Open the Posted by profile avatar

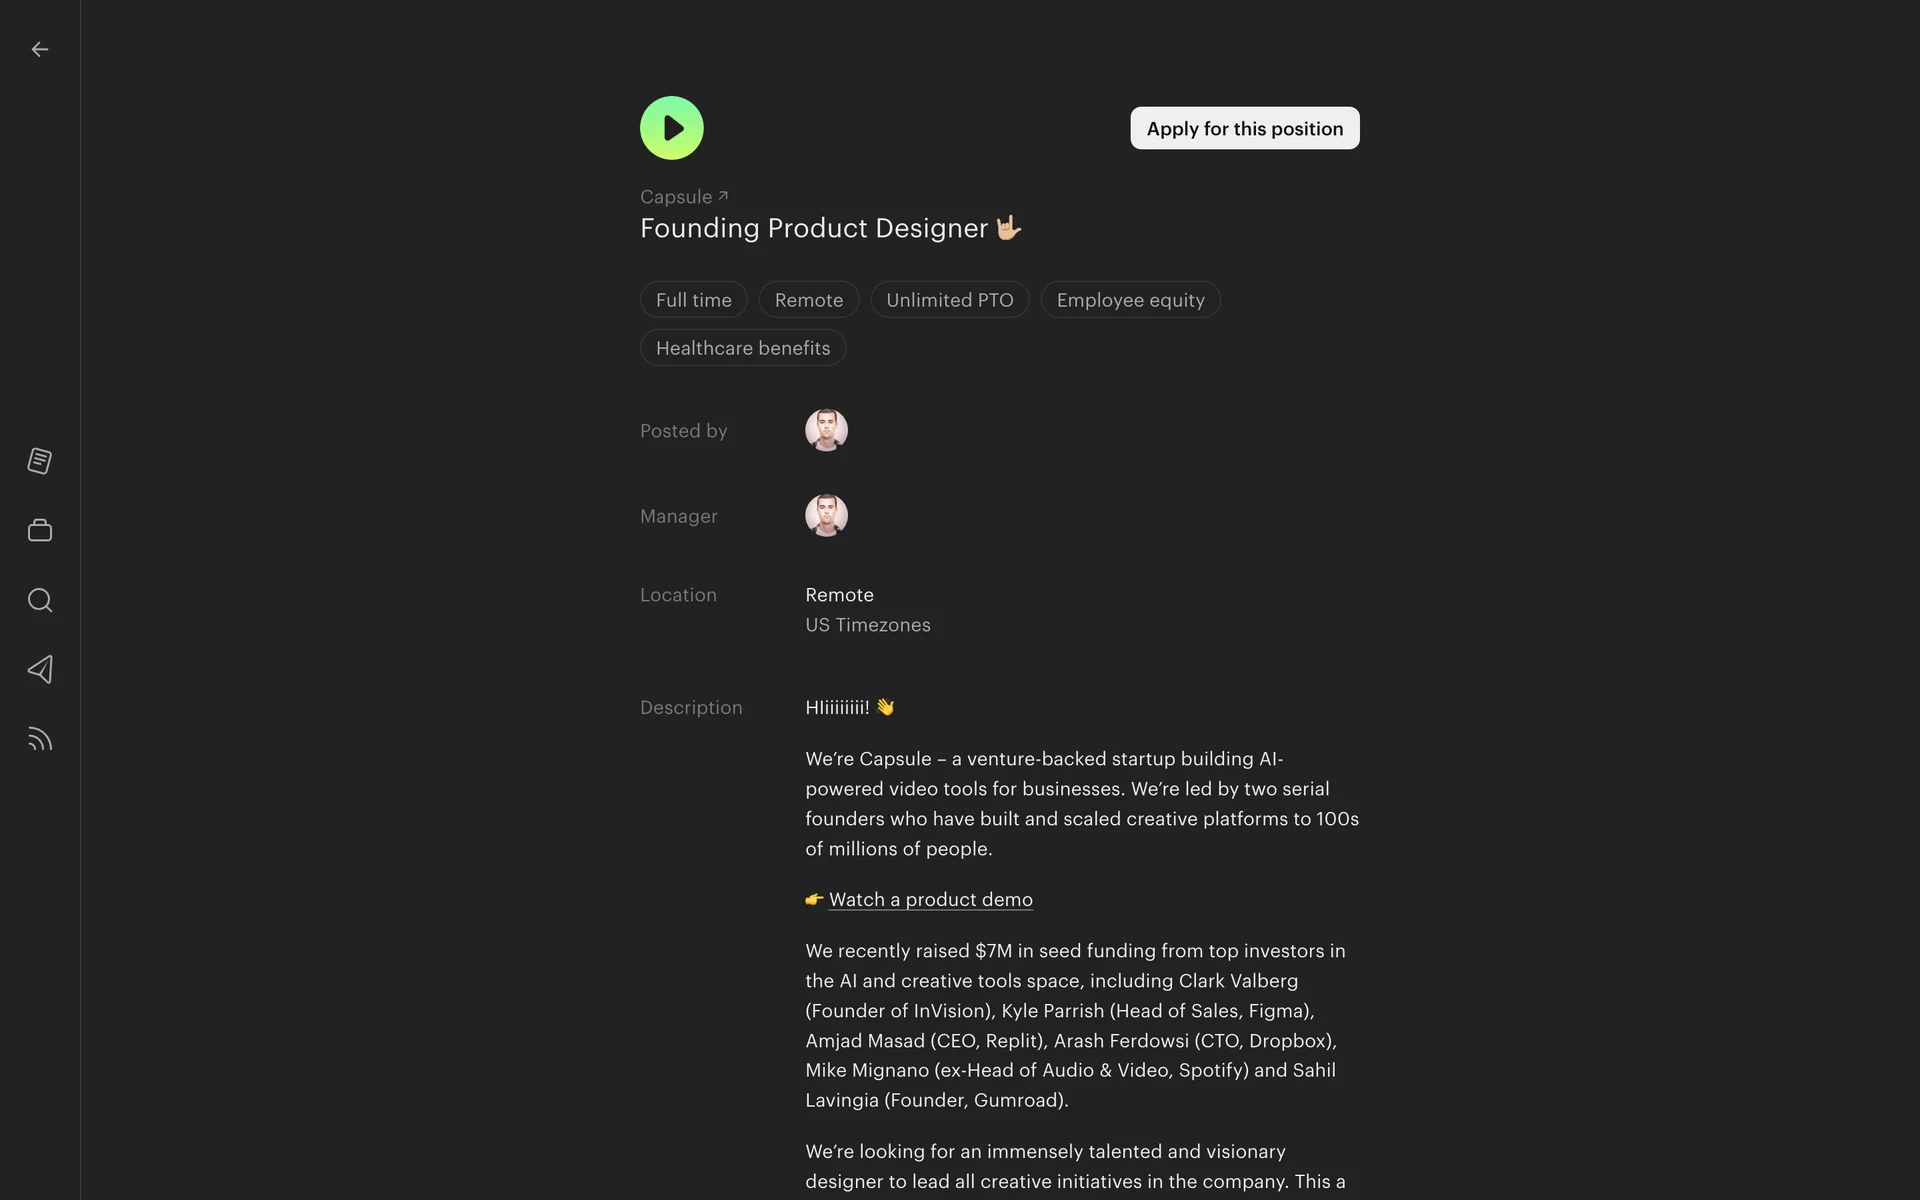(x=826, y=430)
